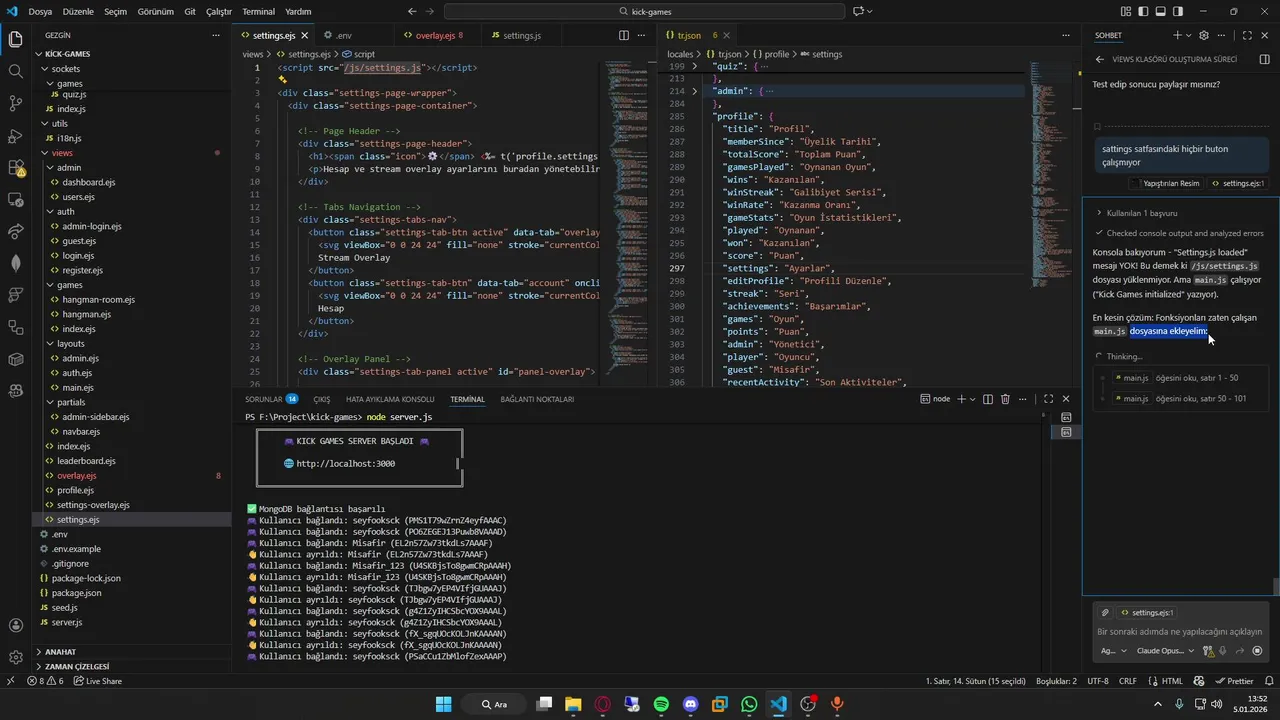Start a new chat with the plus icon

click(x=1176, y=35)
